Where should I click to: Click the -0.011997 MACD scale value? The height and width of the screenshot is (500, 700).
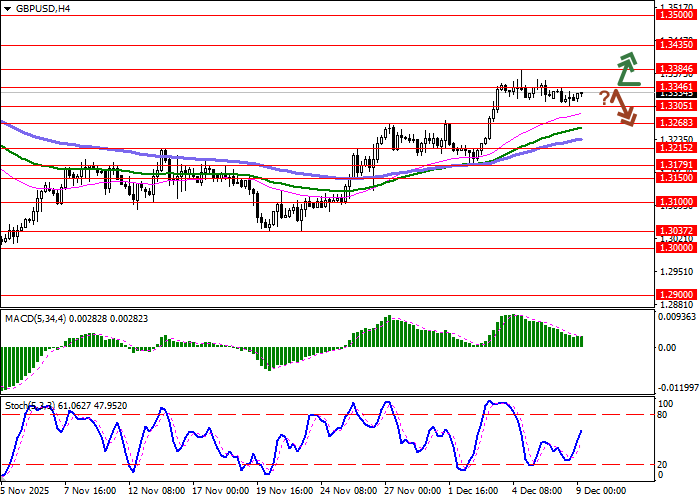point(679,388)
